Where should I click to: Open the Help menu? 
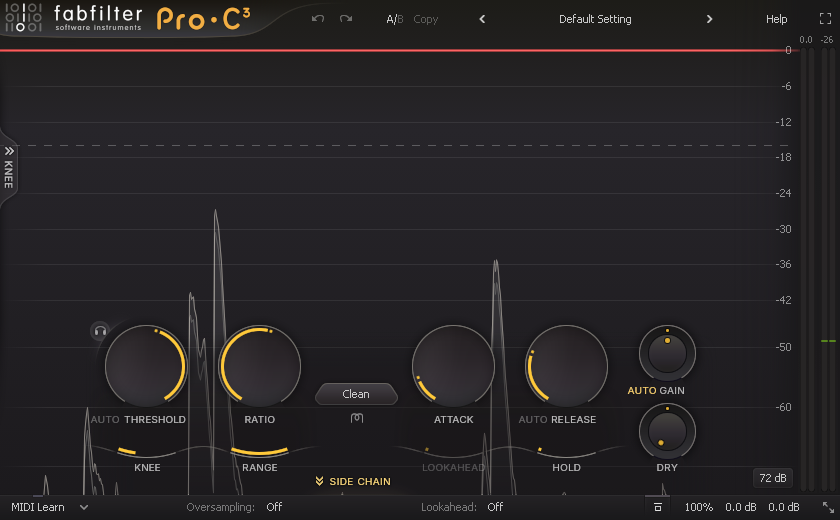(x=776, y=19)
